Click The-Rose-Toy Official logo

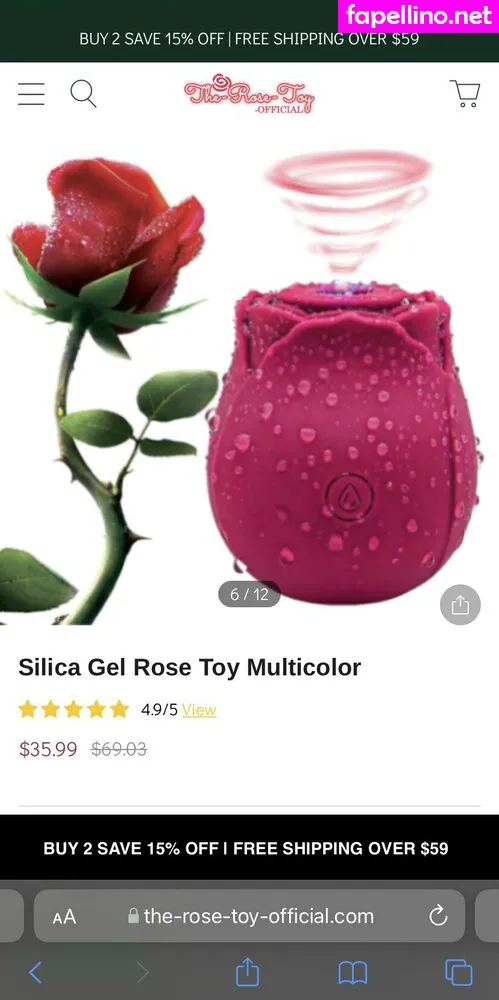tap(250, 94)
